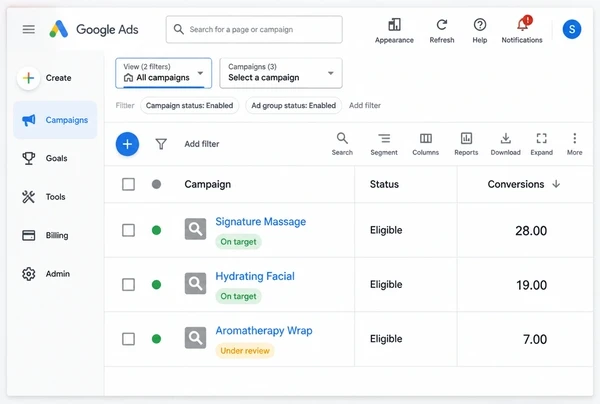Toggle select-all campaigns checkbox
The width and height of the screenshot is (600, 404).
coord(128,184)
